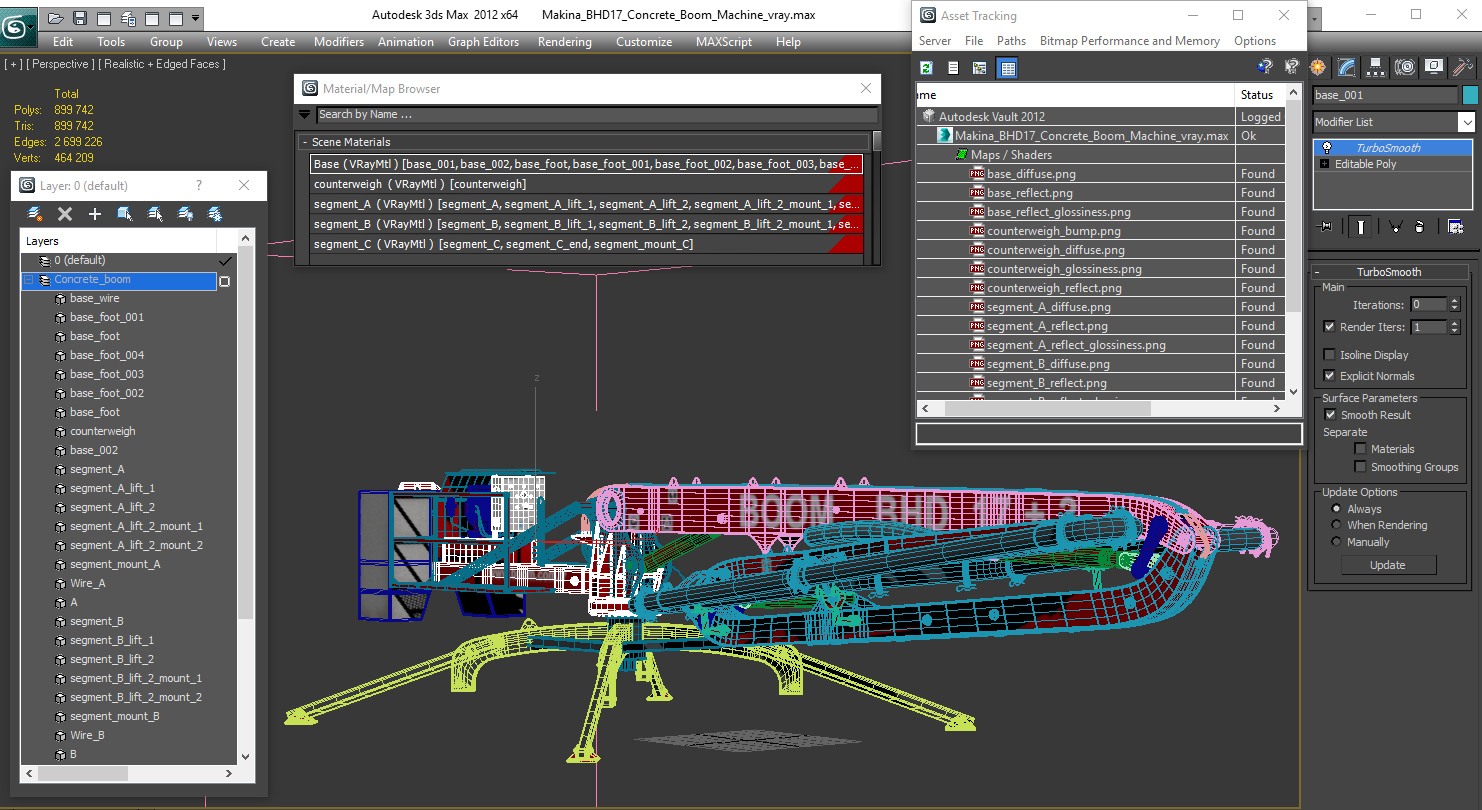Expand the Editable Poly plus sign
Screen dimensions: 1482x810
pos(1325,164)
